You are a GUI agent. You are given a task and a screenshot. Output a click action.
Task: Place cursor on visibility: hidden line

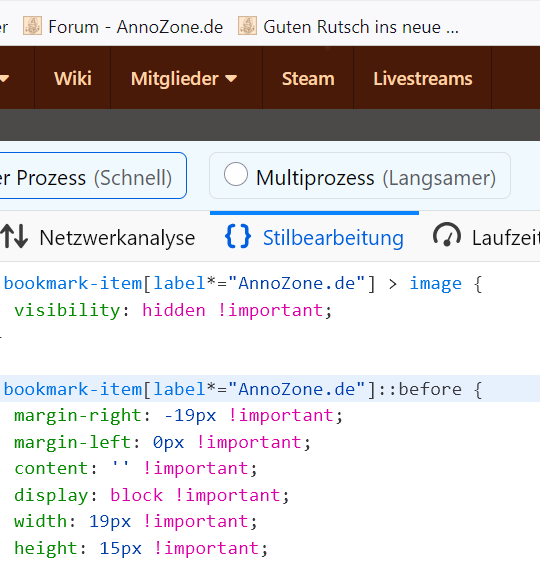coord(173,310)
